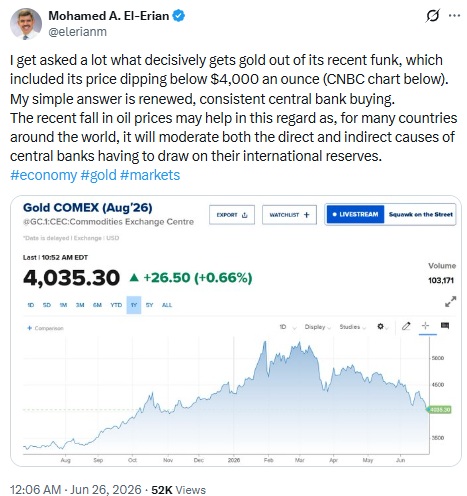Add a Comparison to chart
467x496 pixels.
click(x=45, y=328)
